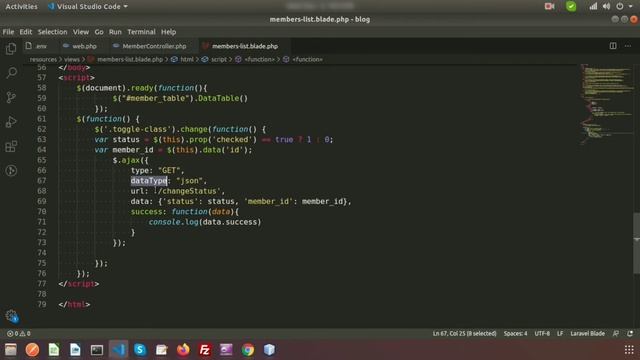Launch Files from the dock

(11, 350)
